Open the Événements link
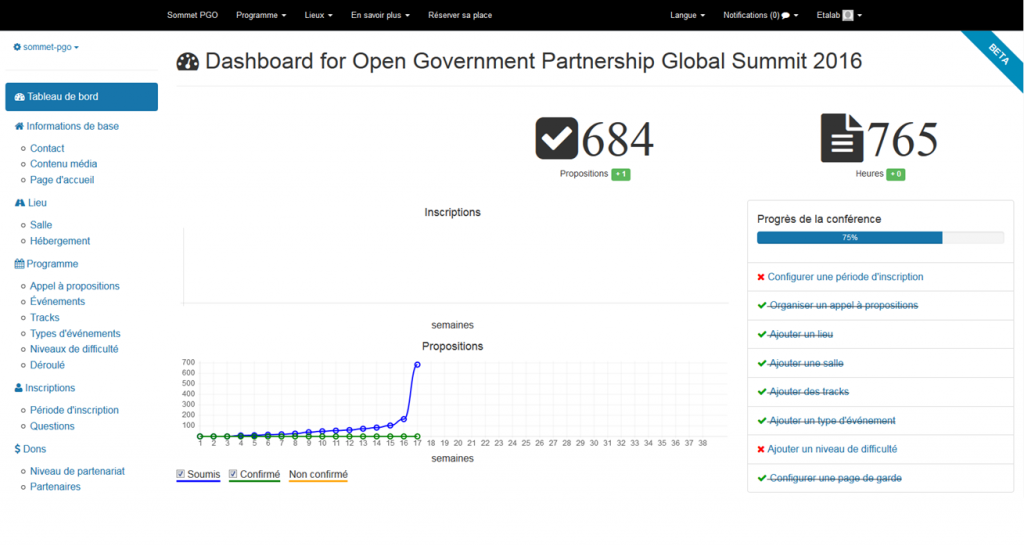The image size is (1024, 546). 57,302
